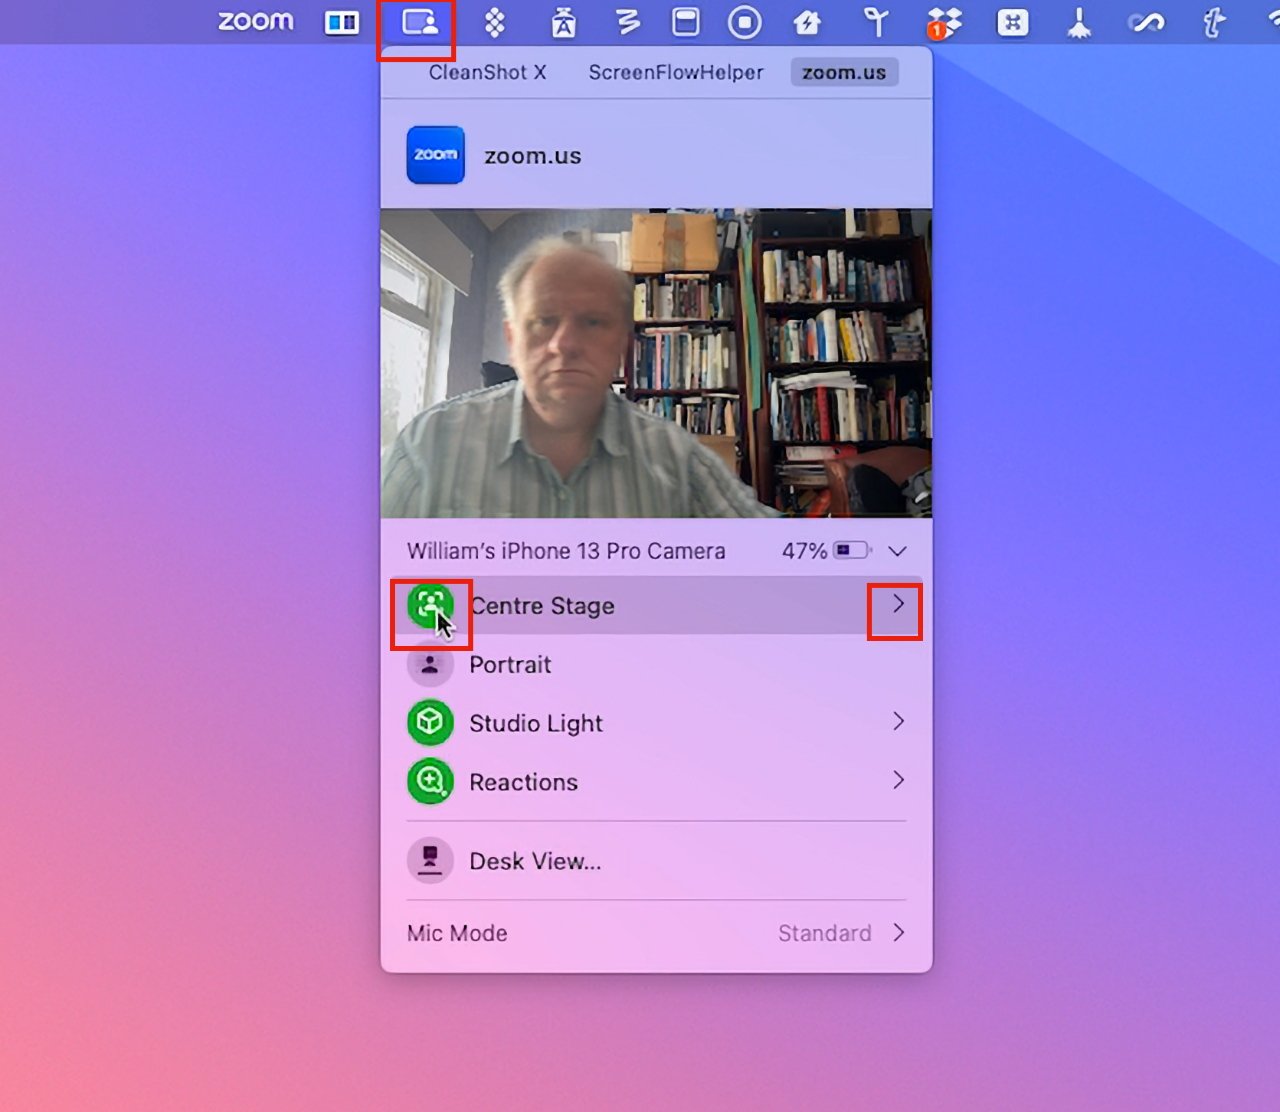1280x1112 pixels.
Task: Switch to the CleanShot X tab
Action: pyautogui.click(x=487, y=73)
